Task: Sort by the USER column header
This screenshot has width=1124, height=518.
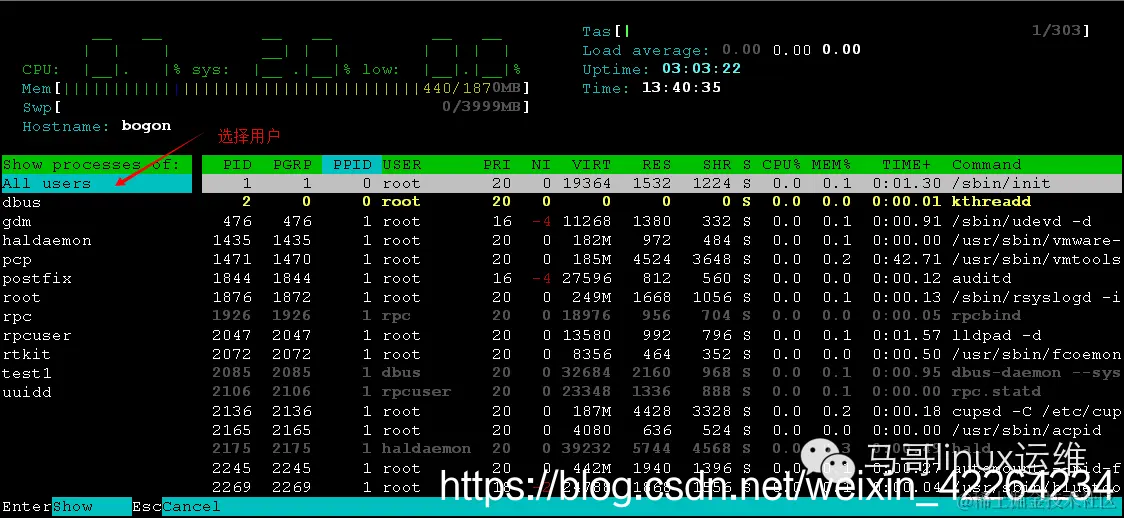Action: [402, 165]
